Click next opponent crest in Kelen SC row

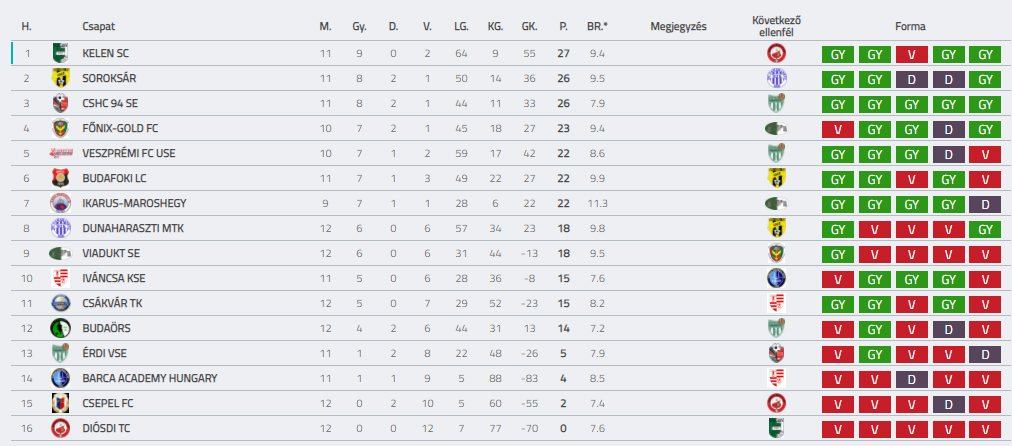coord(777,53)
